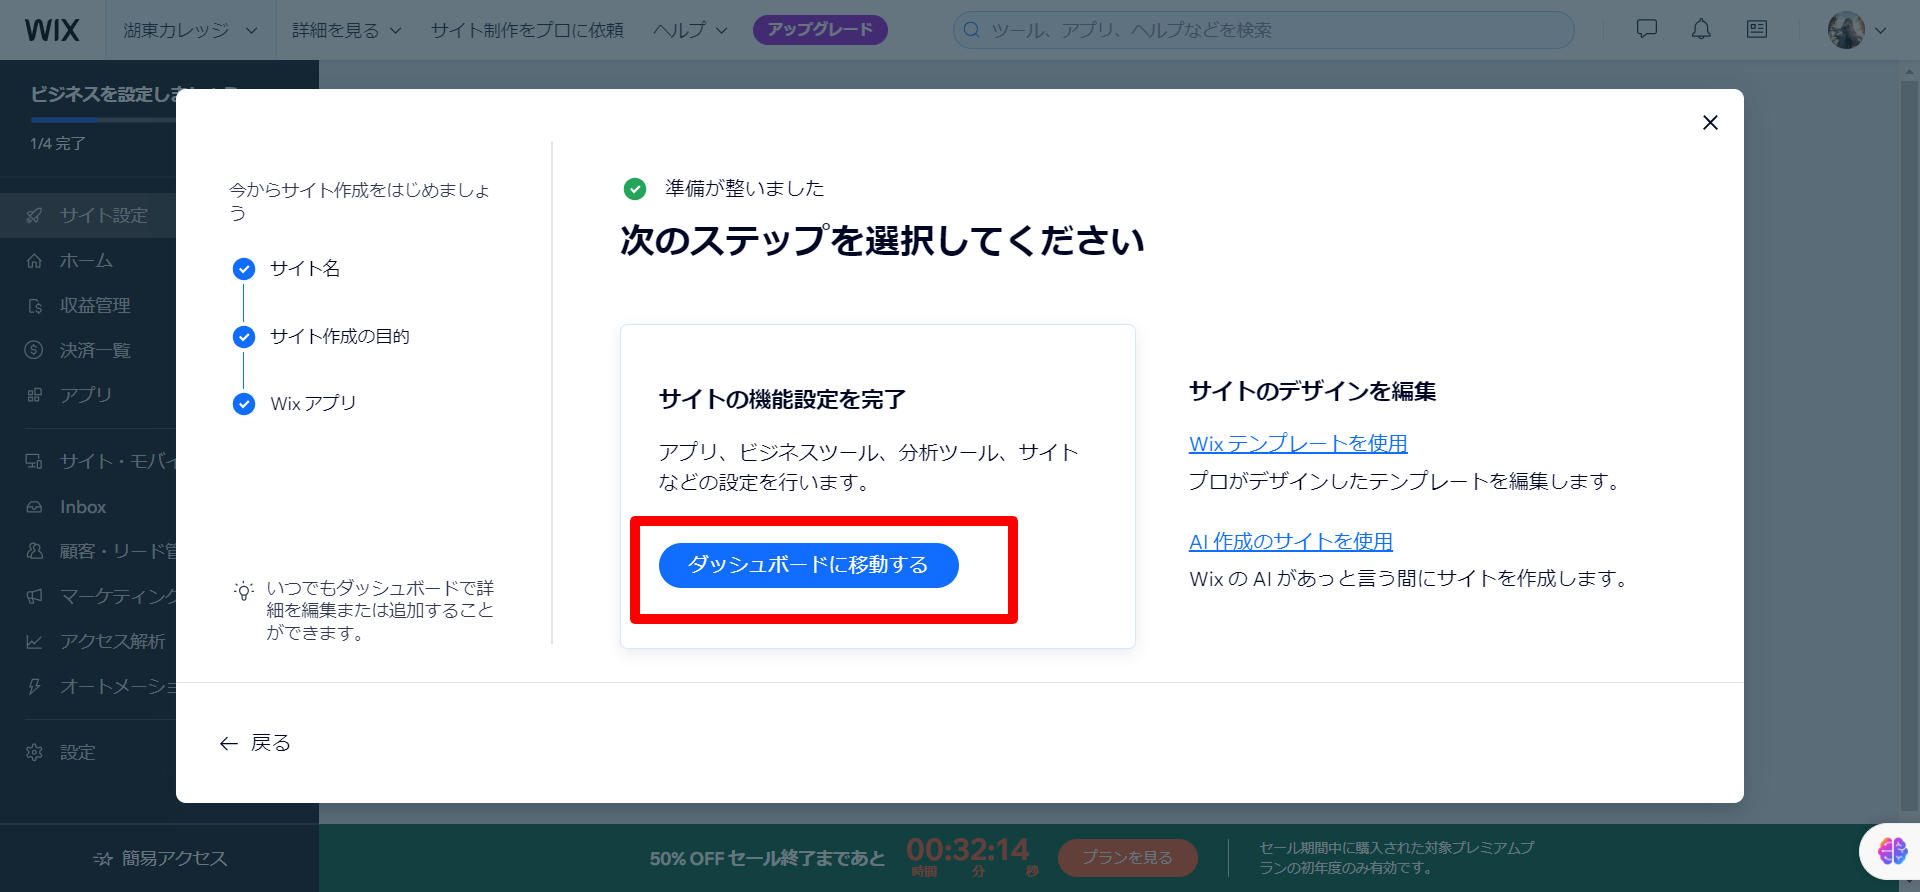Click the search field in top bar
The width and height of the screenshot is (1920, 892).
1263,30
